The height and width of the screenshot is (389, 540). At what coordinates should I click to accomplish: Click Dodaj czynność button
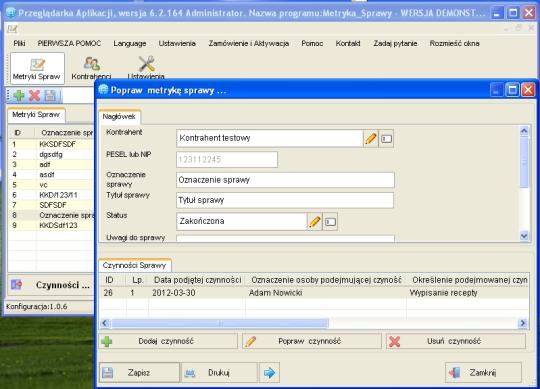pos(168,341)
